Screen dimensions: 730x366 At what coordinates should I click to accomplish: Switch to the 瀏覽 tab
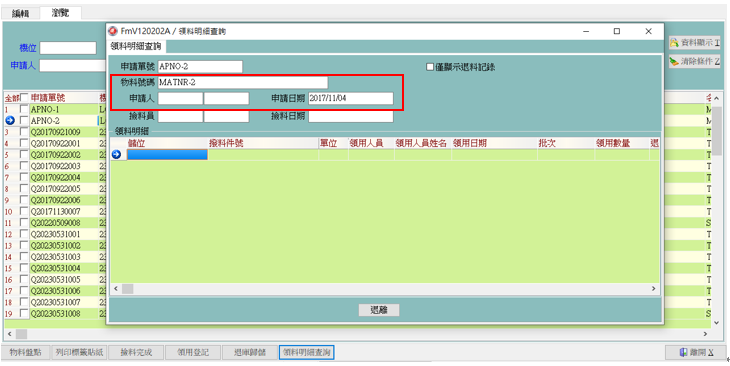click(x=61, y=13)
